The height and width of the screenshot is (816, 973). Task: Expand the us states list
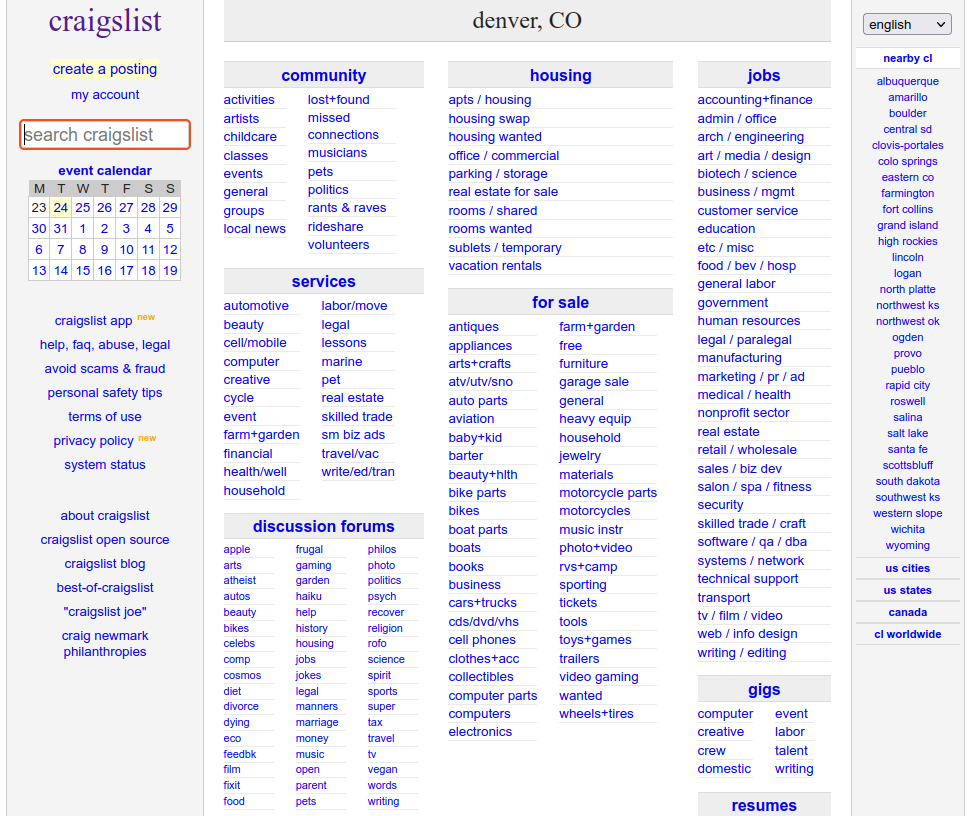907,590
